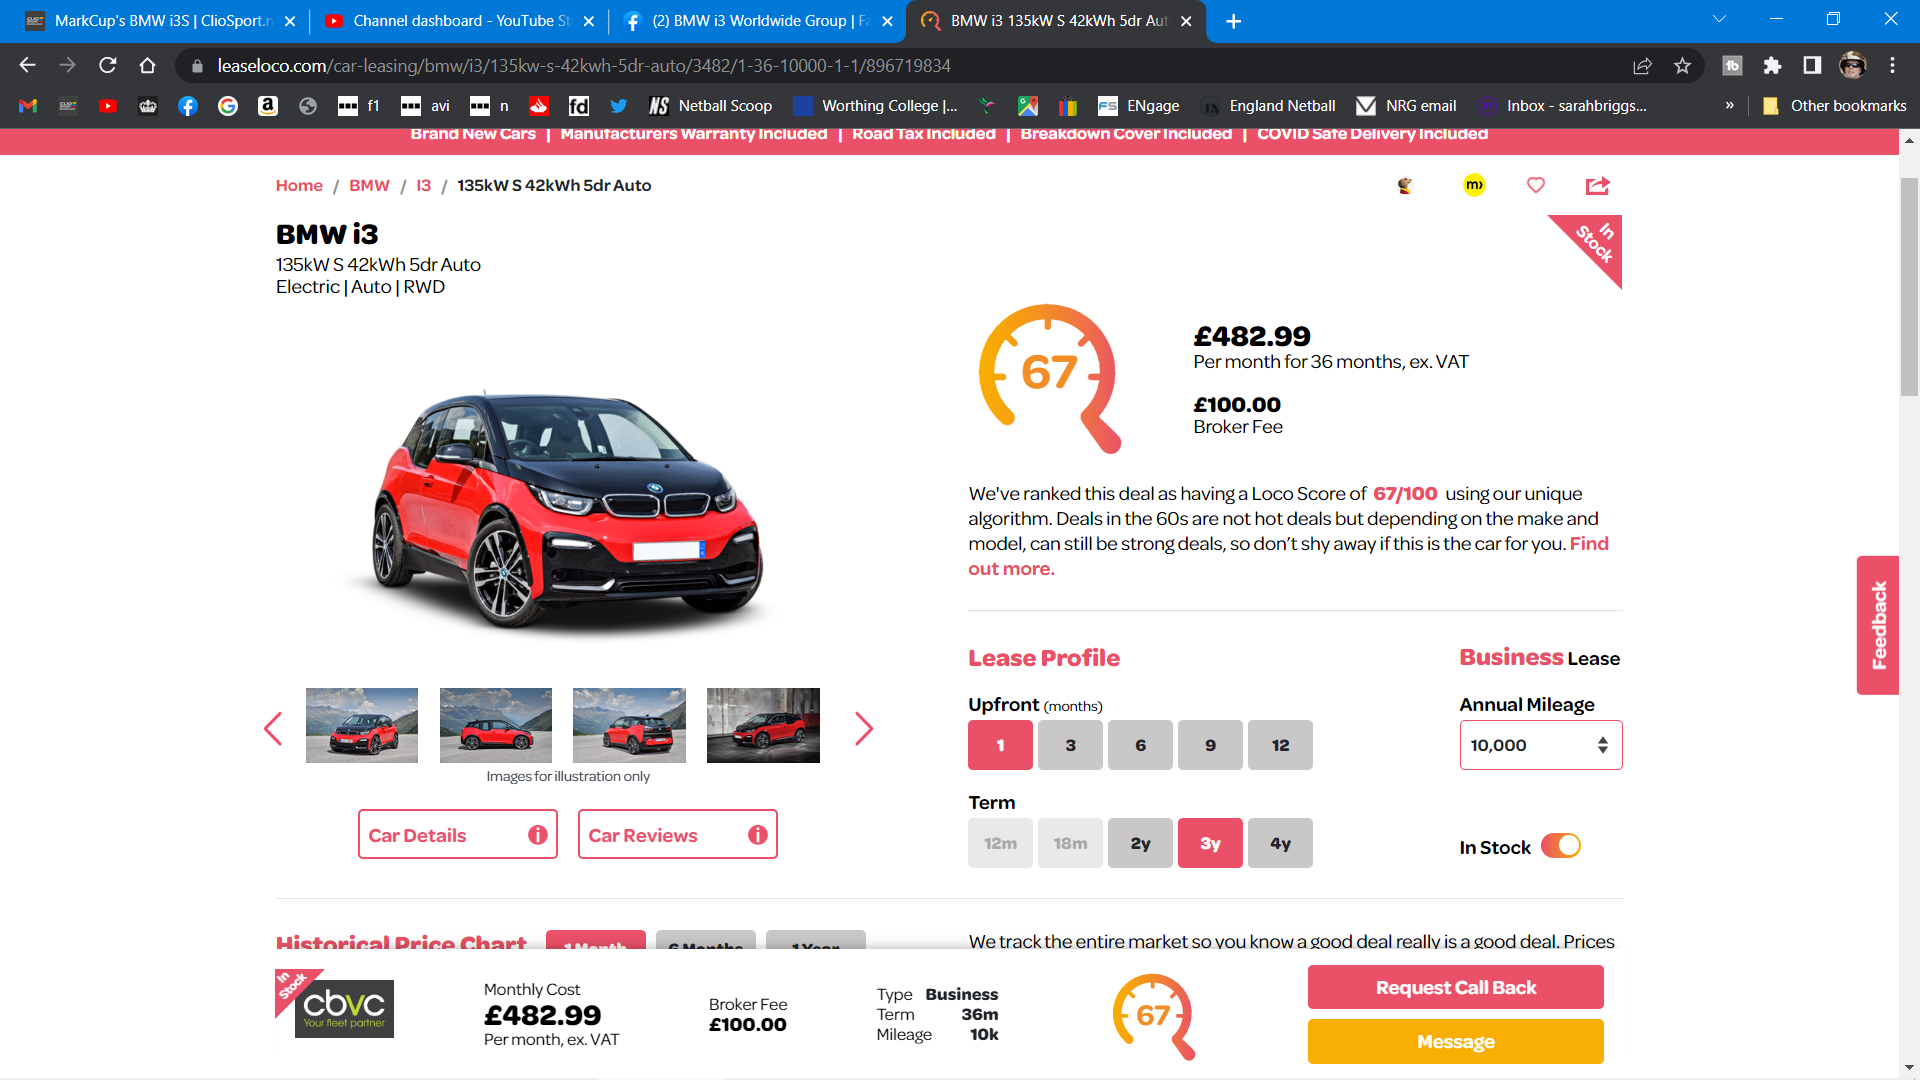The width and height of the screenshot is (1920, 1080).
Task: Open the Gmail bookmark icon
Action: [28, 106]
